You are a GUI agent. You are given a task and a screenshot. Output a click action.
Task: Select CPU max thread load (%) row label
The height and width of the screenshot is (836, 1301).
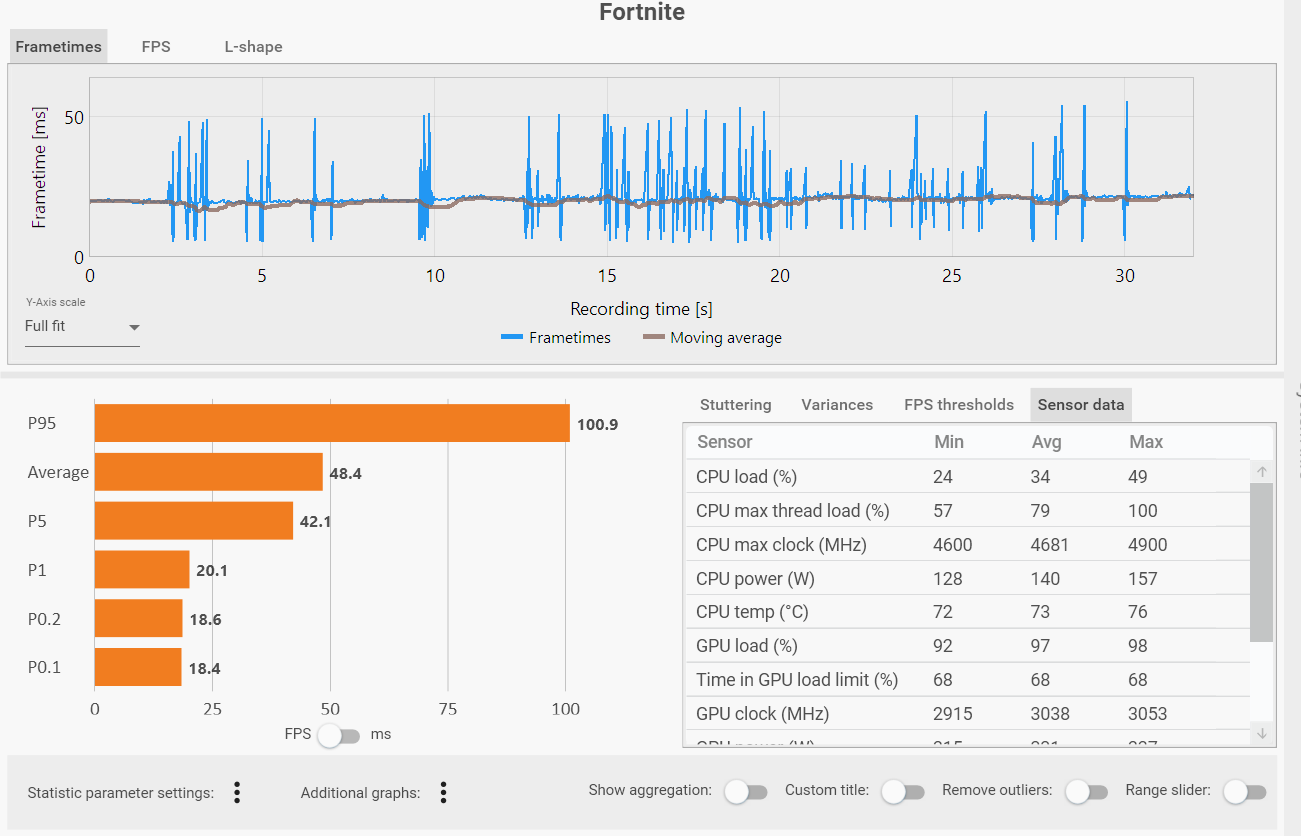click(792, 511)
